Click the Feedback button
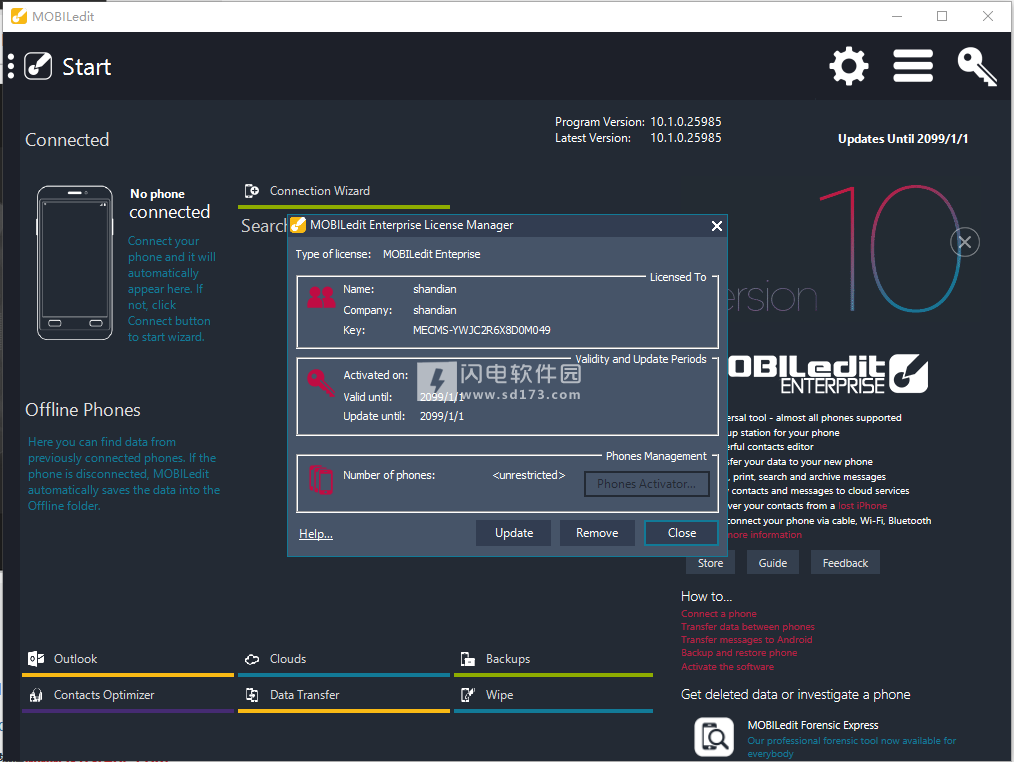The height and width of the screenshot is (762, 1014). pos(845,563)
